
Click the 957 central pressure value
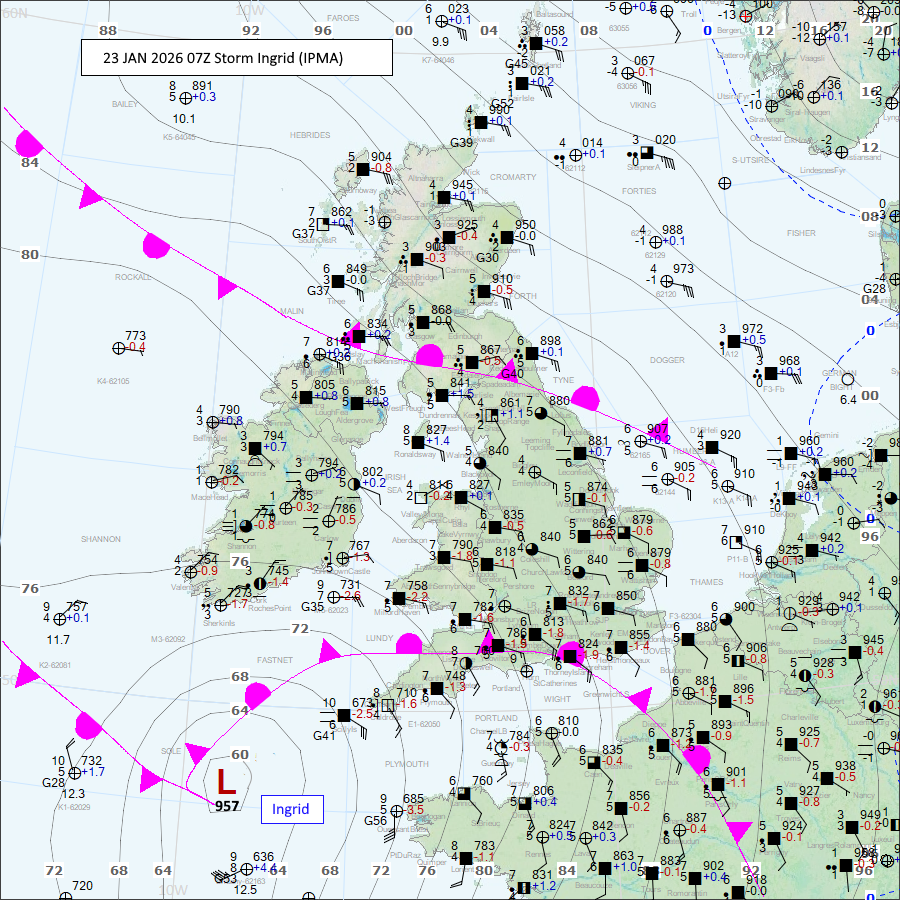[226, 805]
